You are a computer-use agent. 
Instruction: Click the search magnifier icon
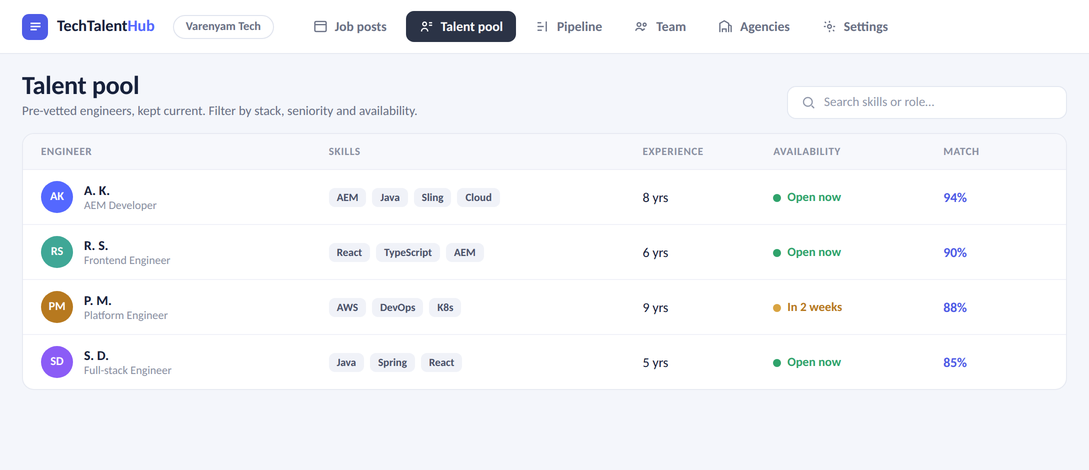808,103
